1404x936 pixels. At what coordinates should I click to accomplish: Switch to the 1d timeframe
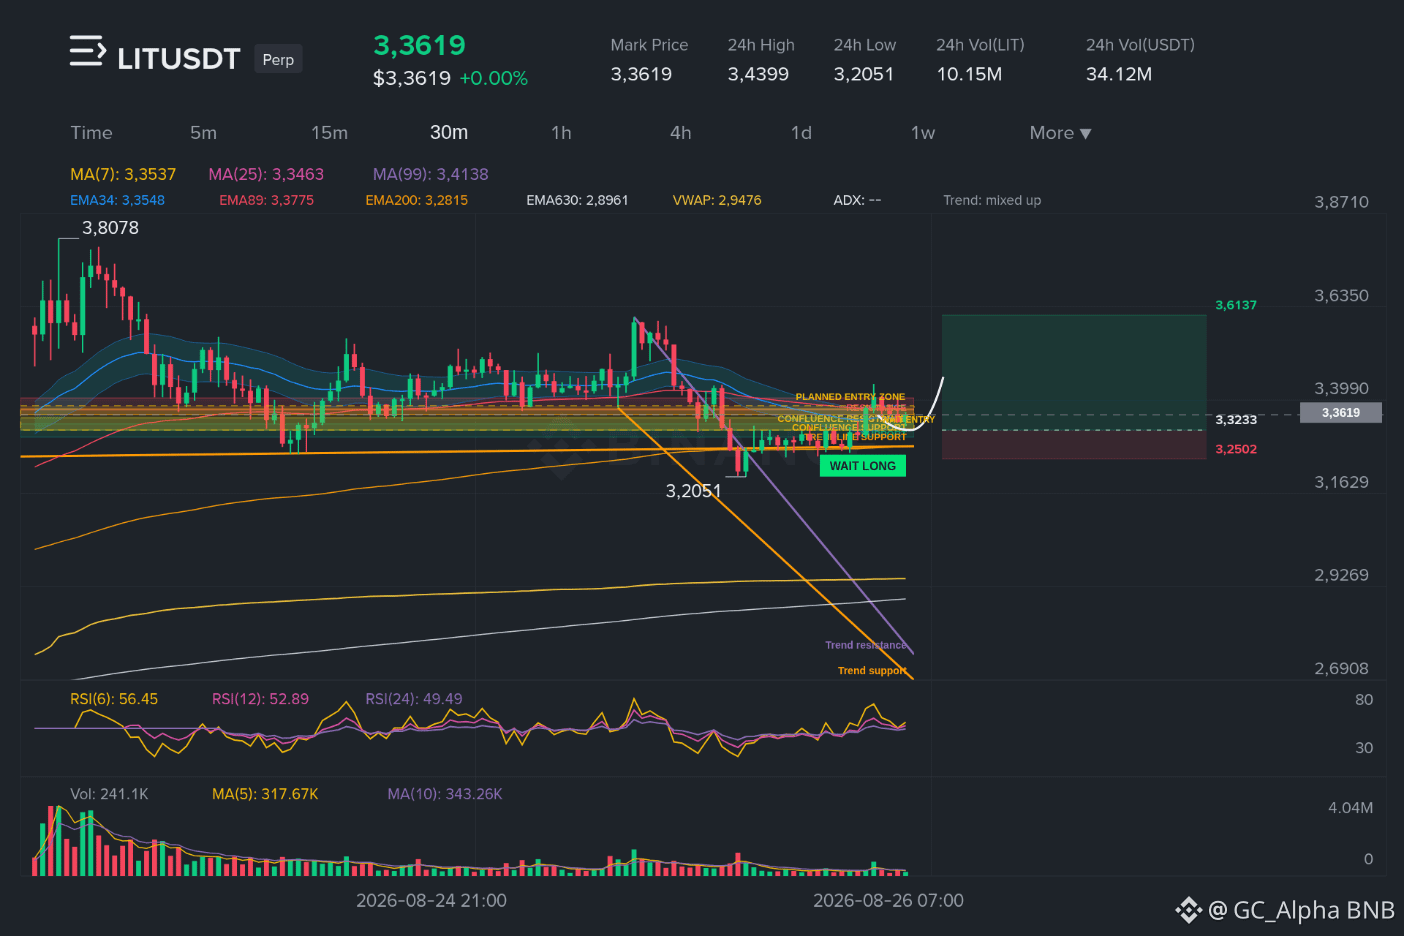801,133
